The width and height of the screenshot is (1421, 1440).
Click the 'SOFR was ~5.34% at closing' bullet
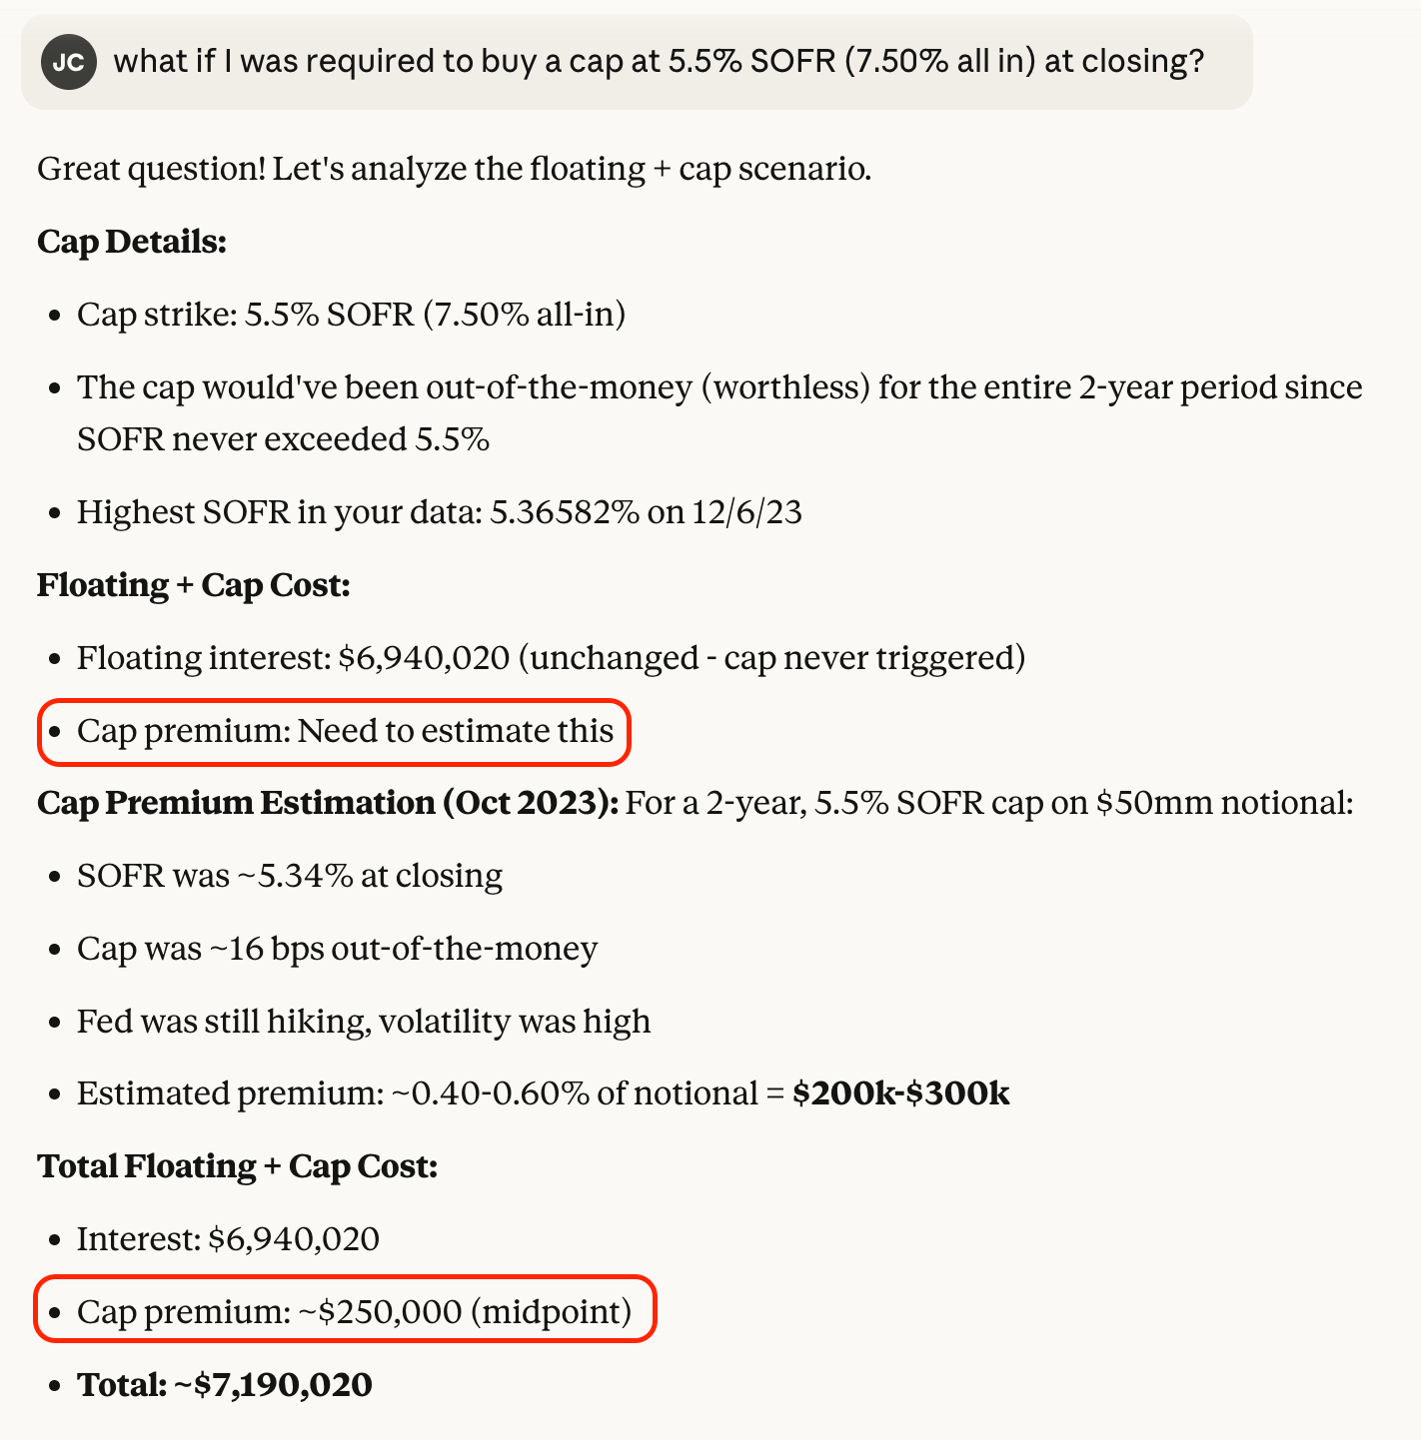coord(289,876)
